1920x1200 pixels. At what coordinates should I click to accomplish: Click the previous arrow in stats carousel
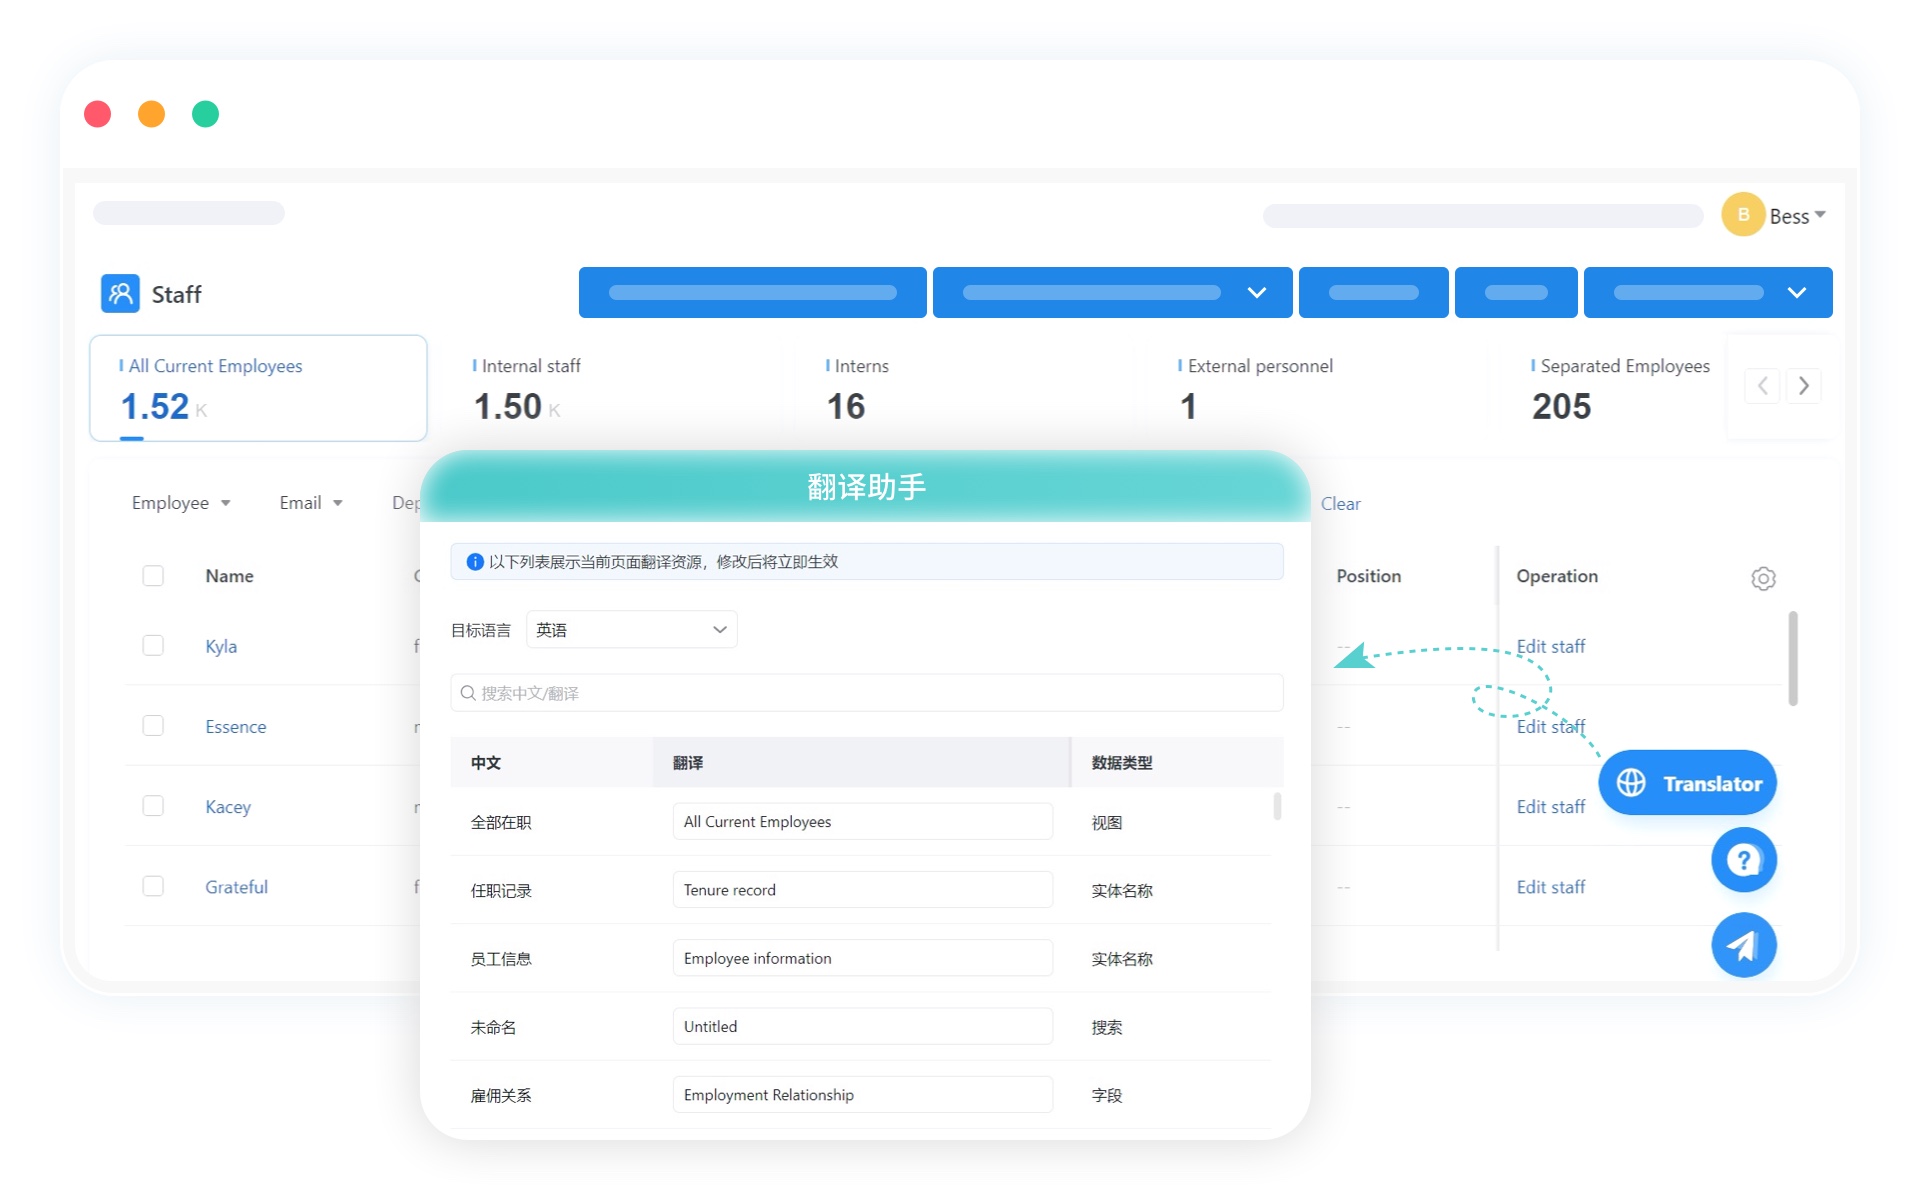coord(1762,386)
